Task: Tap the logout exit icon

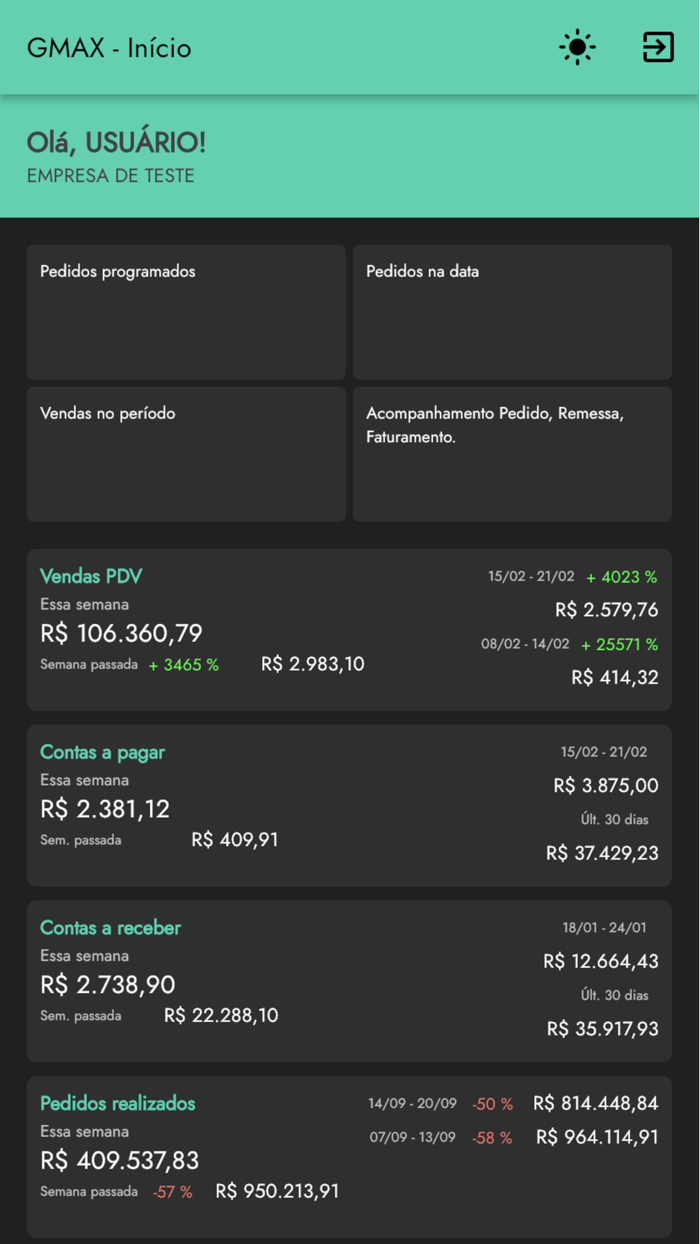Action: tap(657, 47)
